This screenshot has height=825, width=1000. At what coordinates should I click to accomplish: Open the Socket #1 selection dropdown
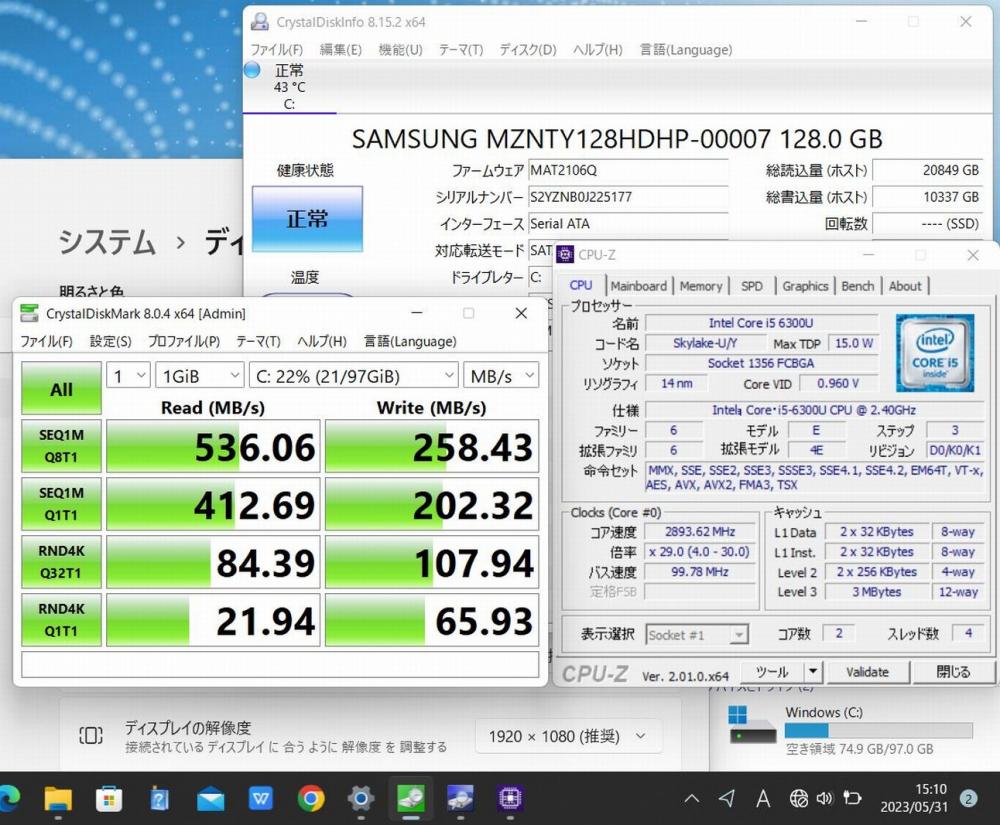tap(696, 635)
